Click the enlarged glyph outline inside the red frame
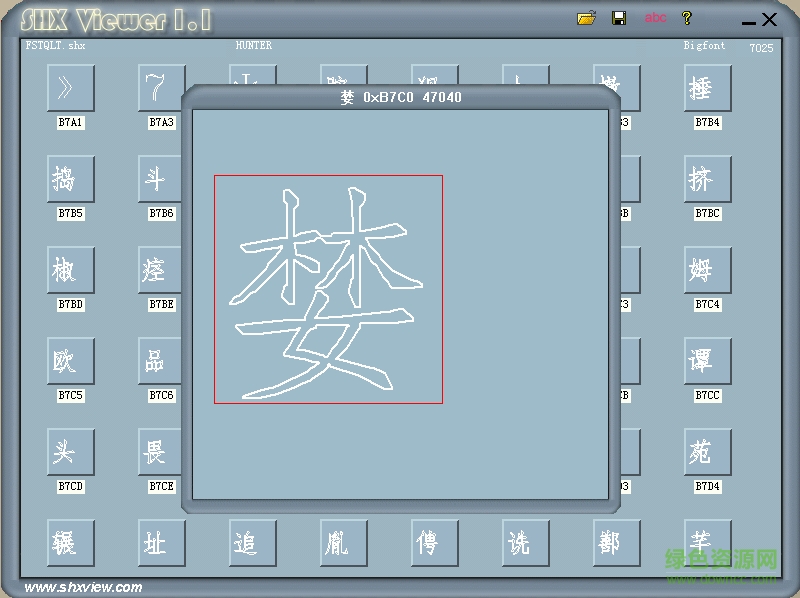Screen dimensions: 800x598 328,289
